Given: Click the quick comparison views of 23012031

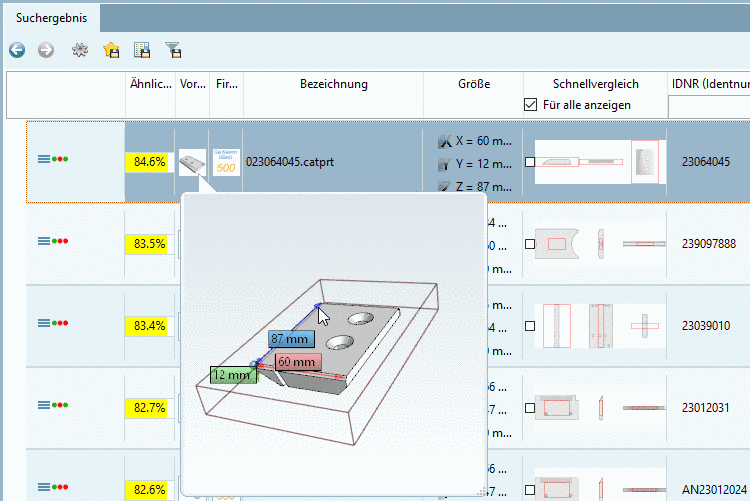Looking at the screenshot, I should point(600,408).
